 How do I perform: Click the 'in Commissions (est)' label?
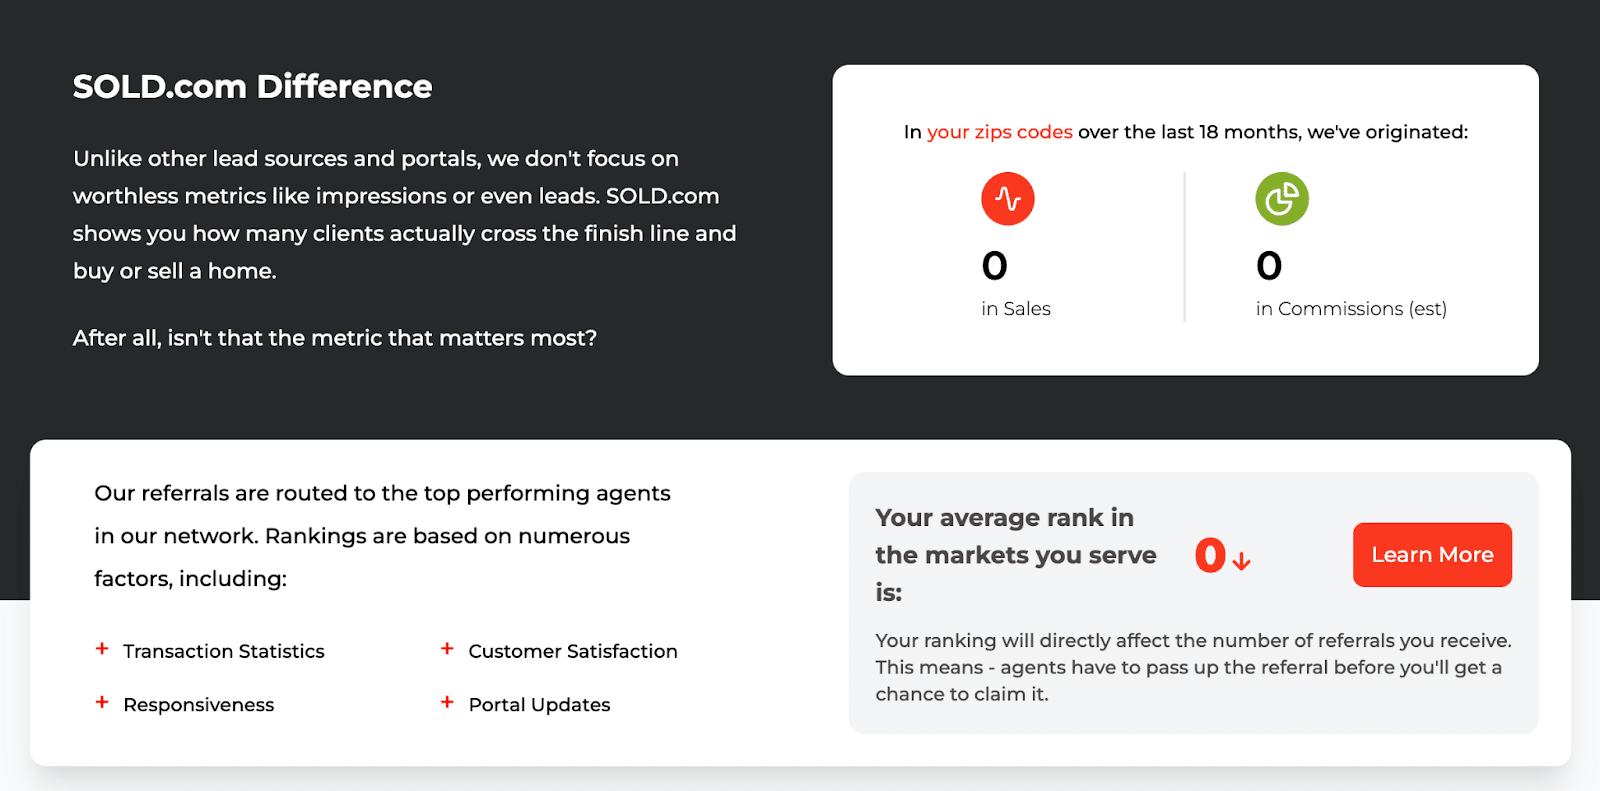coord(1351,309)
